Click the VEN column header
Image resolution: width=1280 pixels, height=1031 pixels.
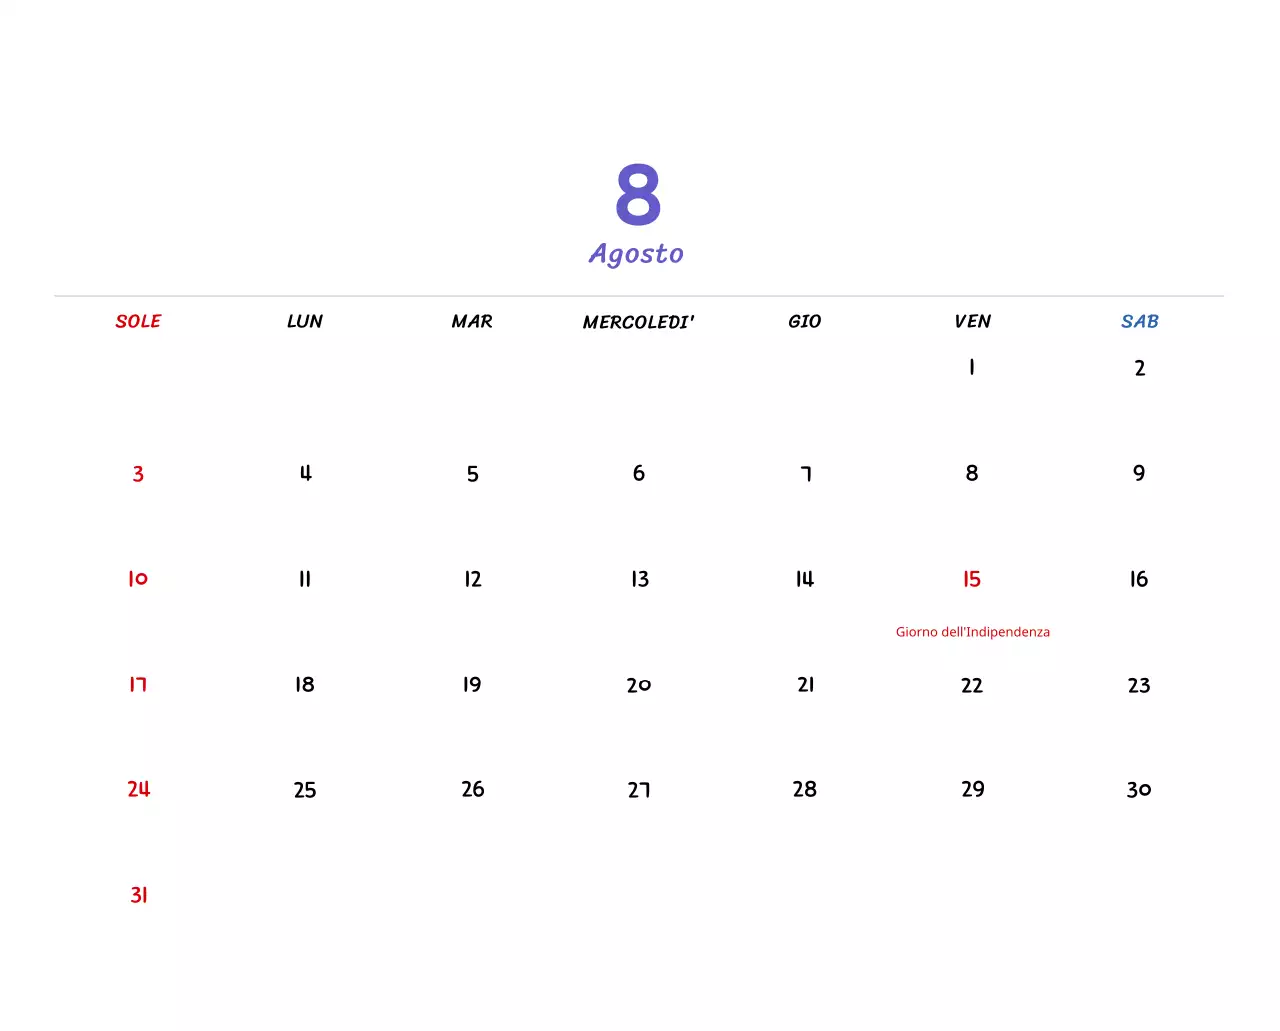click(971, 321)
